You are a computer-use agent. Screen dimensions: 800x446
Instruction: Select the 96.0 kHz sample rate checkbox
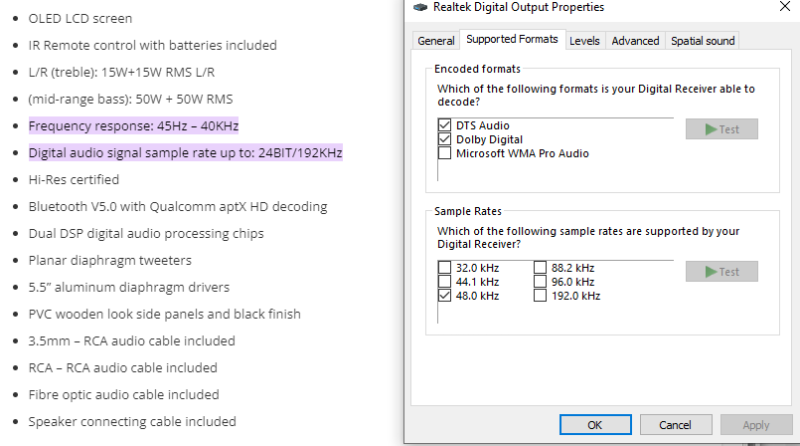click(x=540, y=282)
